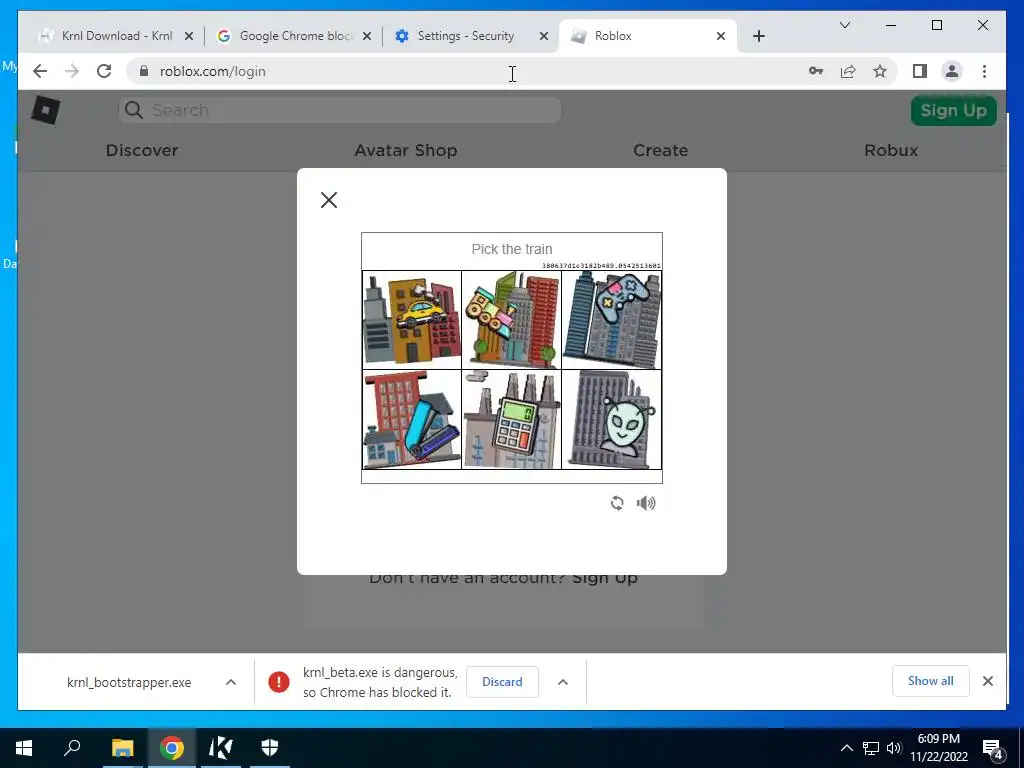Open the notification center
The height and width of the screenshot is (768, 1024).
pyautogui.click(x=993, y=748)
